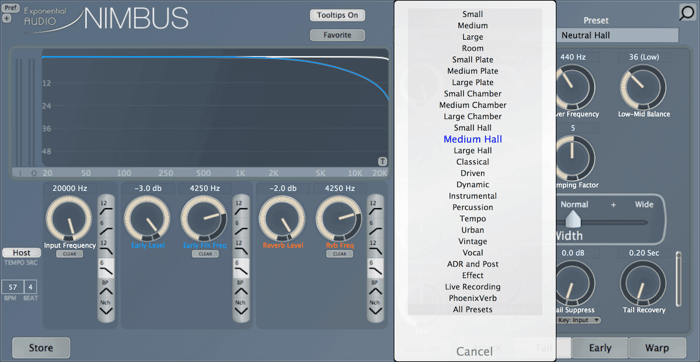Select 6 dB low-pass on Early filter strip
The height and width of the screenshot is (362, 700).
(x=241, y=268)
